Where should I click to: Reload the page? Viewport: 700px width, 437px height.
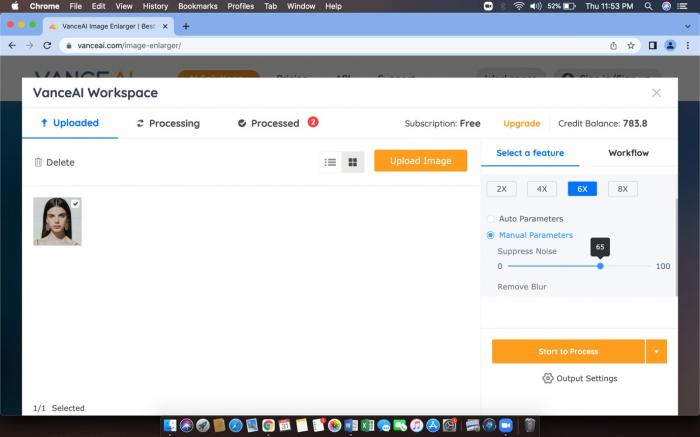pos(47,46)
